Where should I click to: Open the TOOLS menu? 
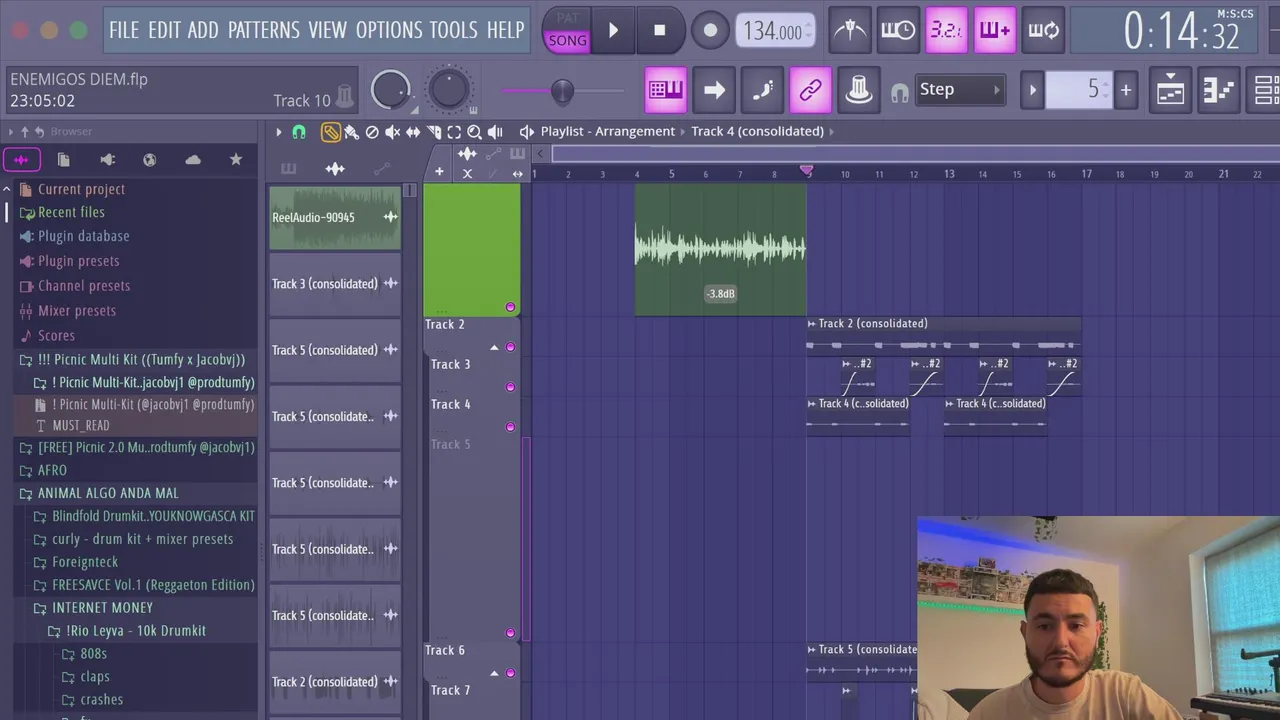(453, 31)
